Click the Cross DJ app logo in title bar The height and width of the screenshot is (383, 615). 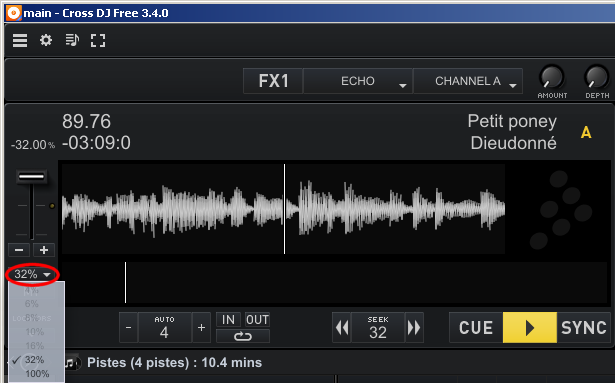coord(13,13)
